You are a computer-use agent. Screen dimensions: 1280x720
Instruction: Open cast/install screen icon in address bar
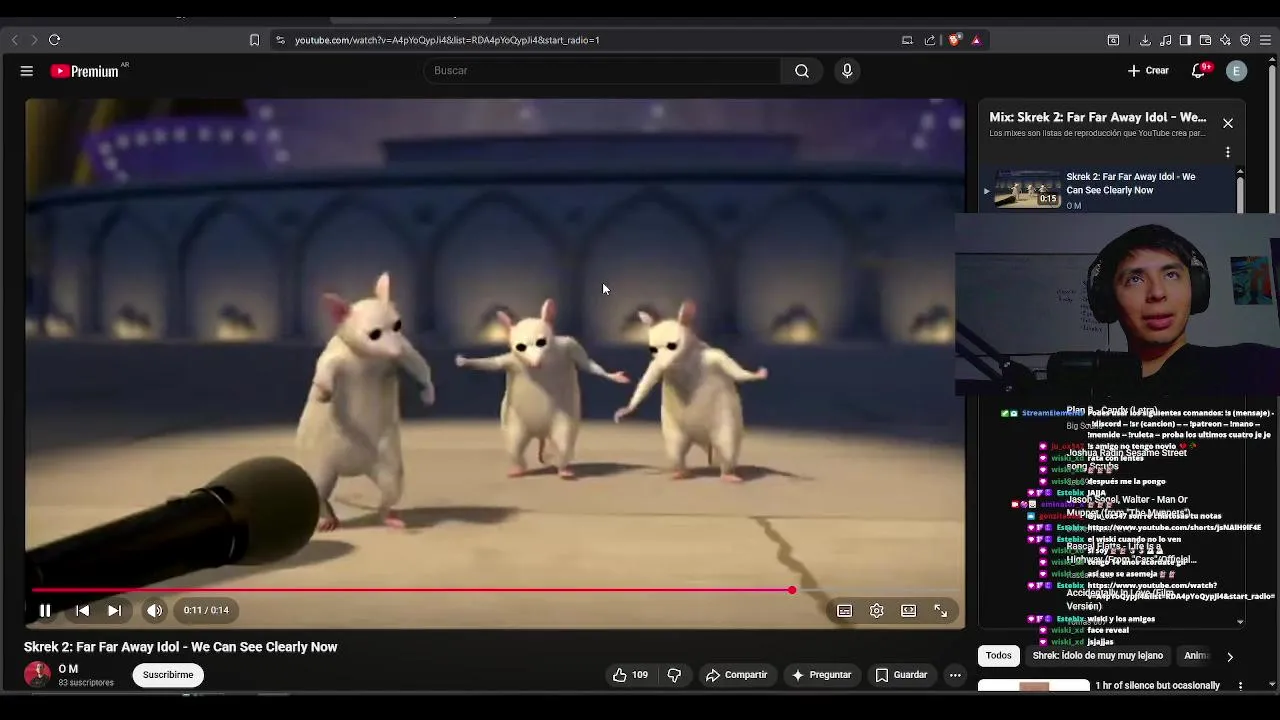click(x=907, y=40)
